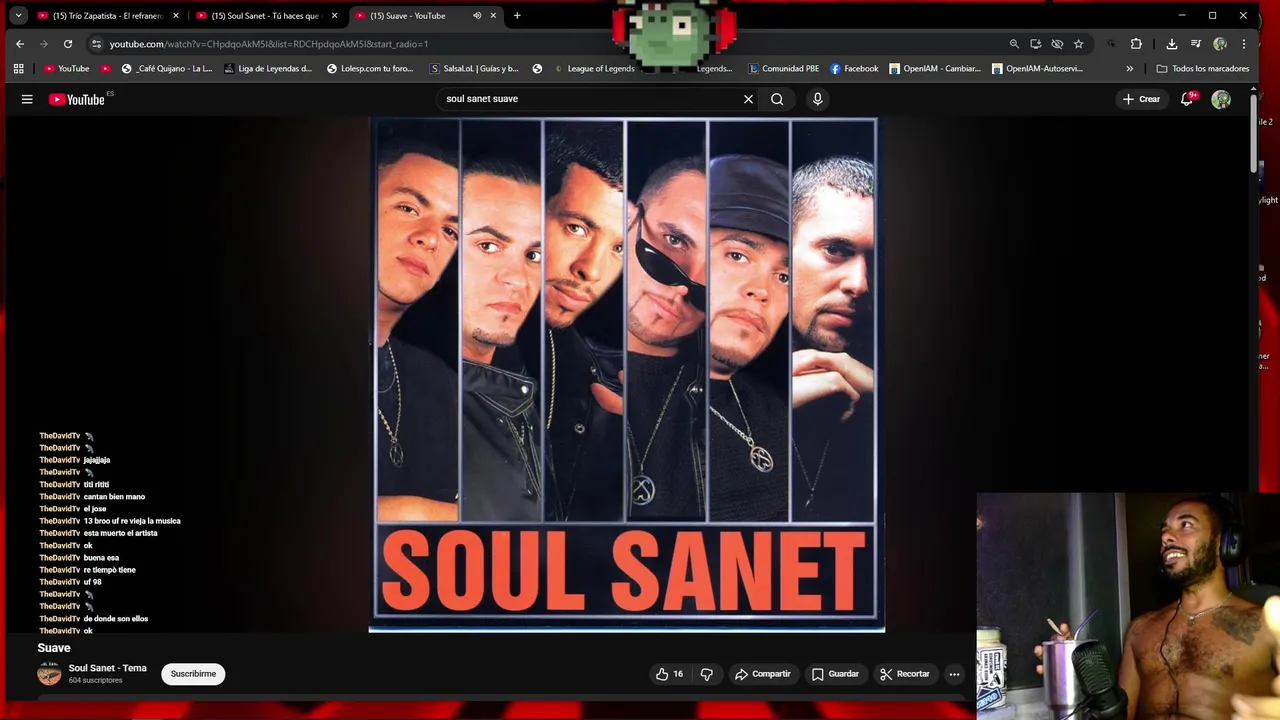This screenshot has width=1280, height=720.
Task: Install app via the address bar icon
Action: coord(1035,44)
